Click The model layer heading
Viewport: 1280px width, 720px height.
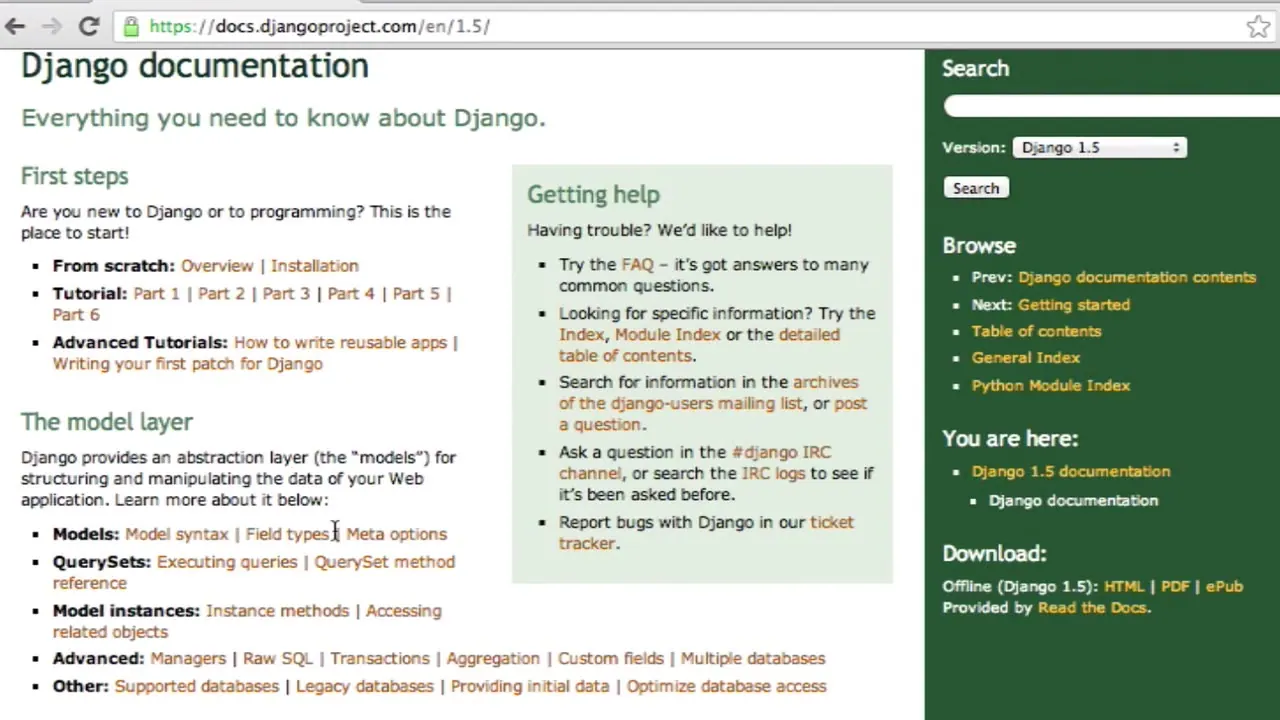tap(107, 422)
